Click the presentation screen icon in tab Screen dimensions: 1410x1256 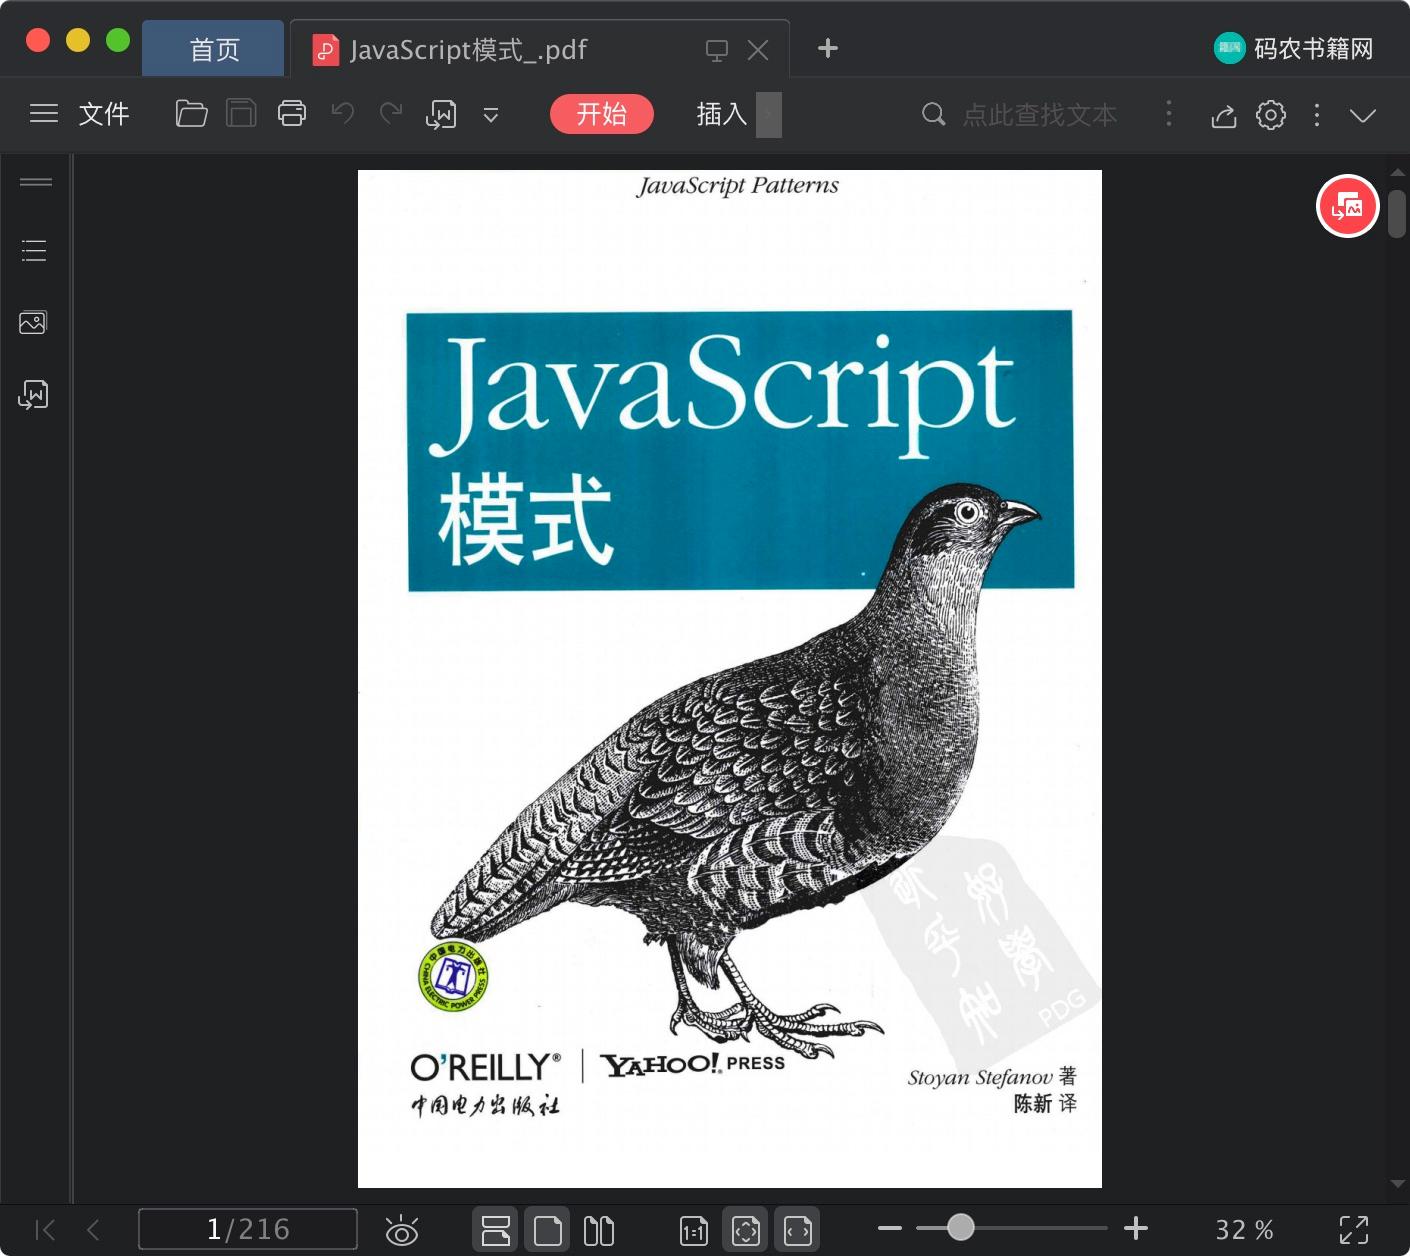coord(717,50)
